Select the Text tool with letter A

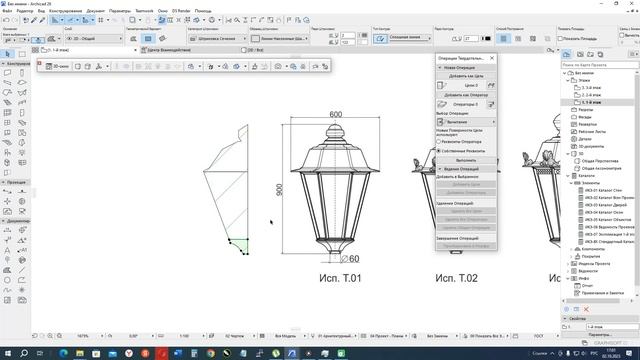tap(7, 250)
